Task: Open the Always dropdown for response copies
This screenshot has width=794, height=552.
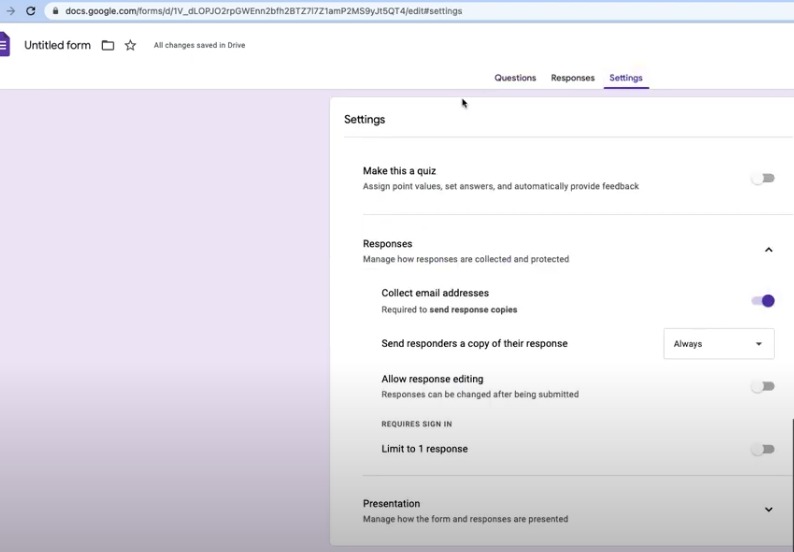Action: (x=718, y=344)
